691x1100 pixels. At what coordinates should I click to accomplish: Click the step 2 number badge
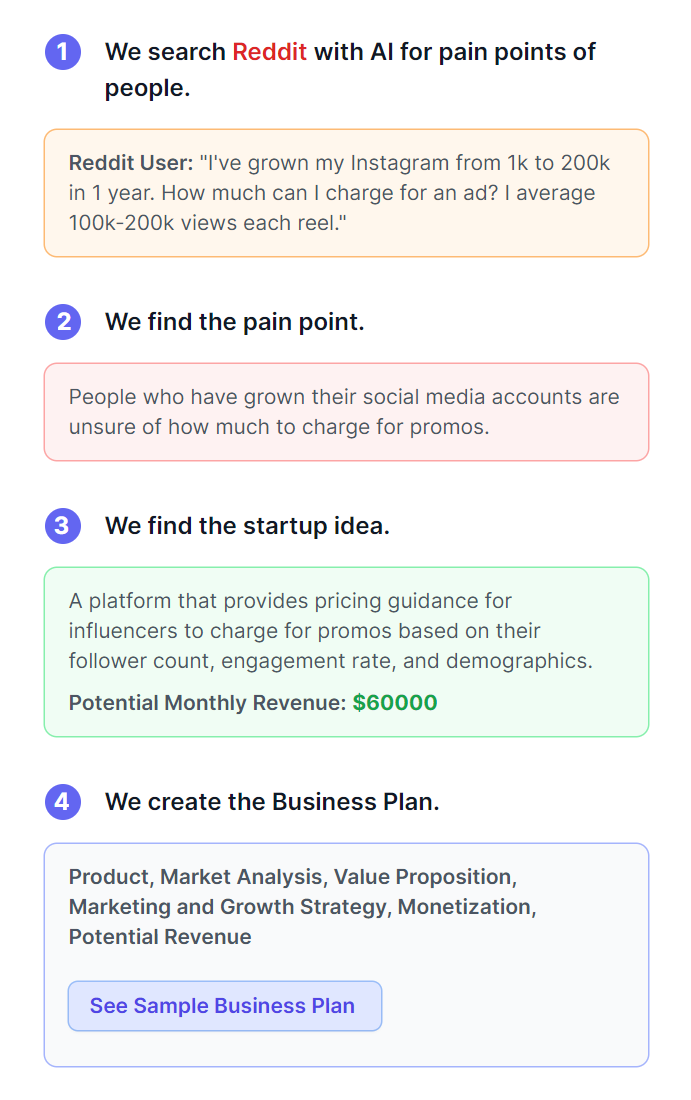coord(62,322)
